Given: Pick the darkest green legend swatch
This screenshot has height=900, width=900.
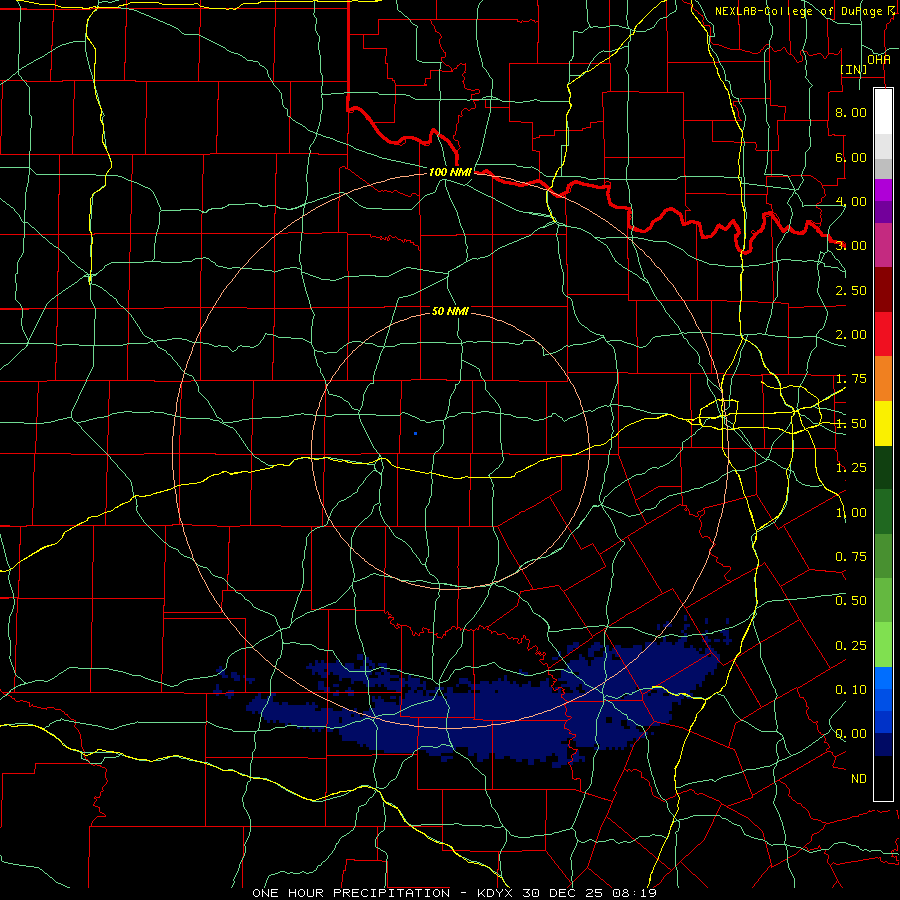Looking at the screenshot, I should point(883,468).
